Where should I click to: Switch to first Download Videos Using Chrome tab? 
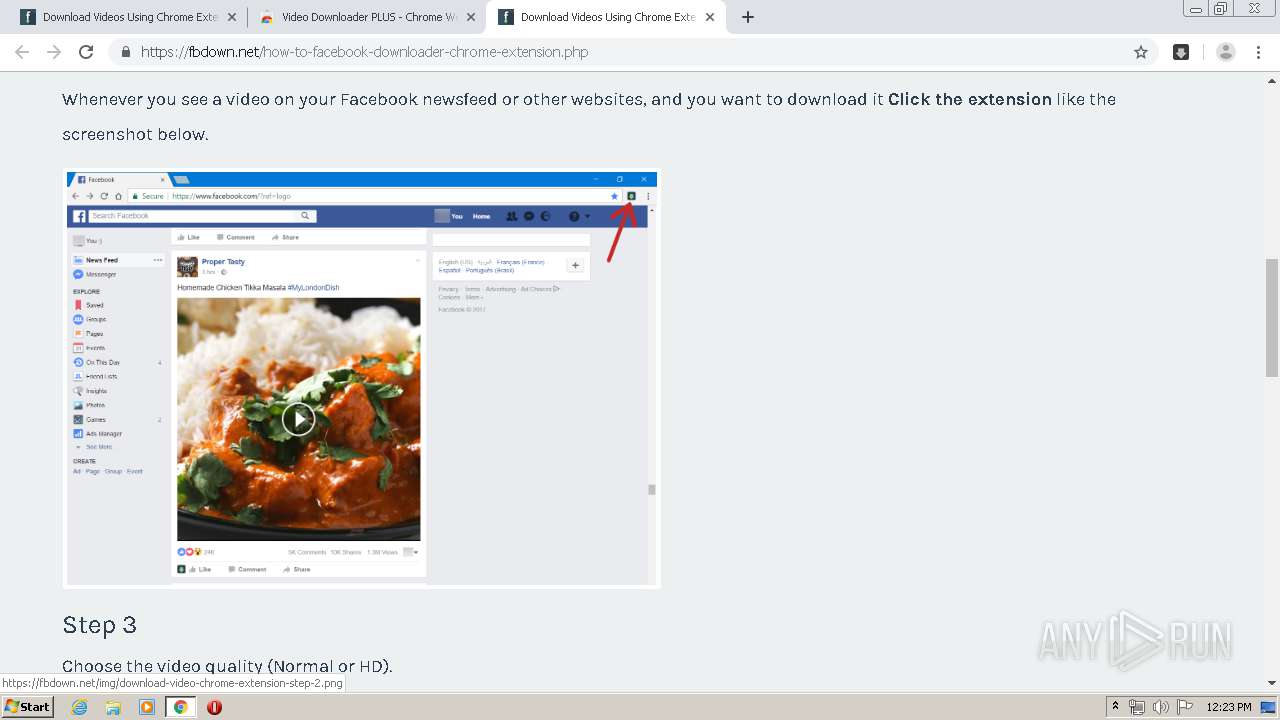coord(129,17)
